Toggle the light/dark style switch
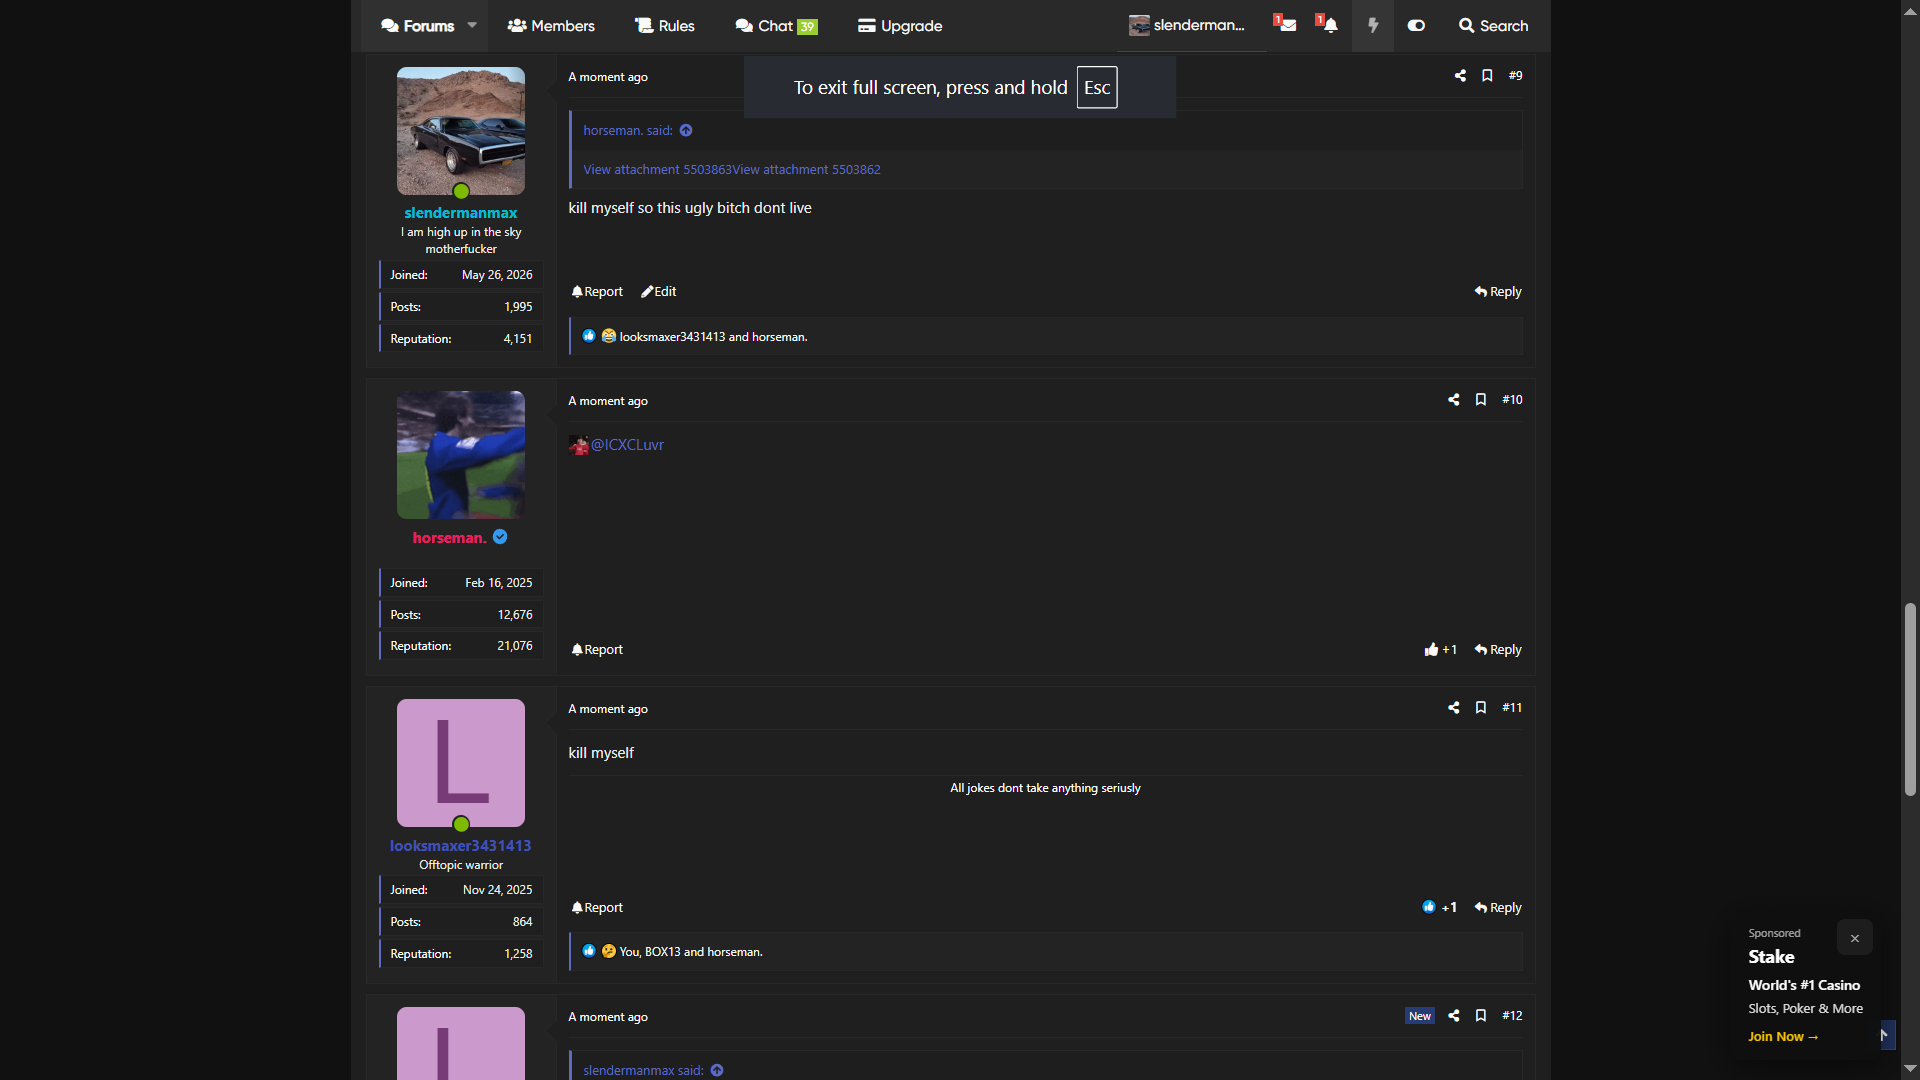The height and width of the screenshot is (1080, 1920). click(x=1416, y=25)
